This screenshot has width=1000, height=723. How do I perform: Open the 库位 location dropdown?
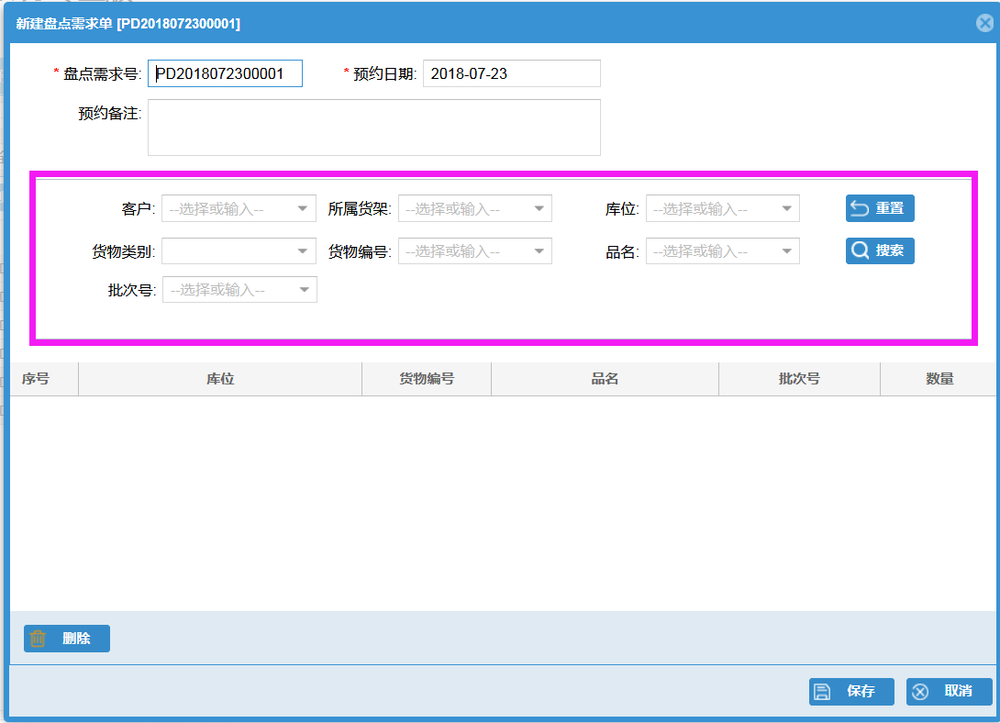[722, 209]
